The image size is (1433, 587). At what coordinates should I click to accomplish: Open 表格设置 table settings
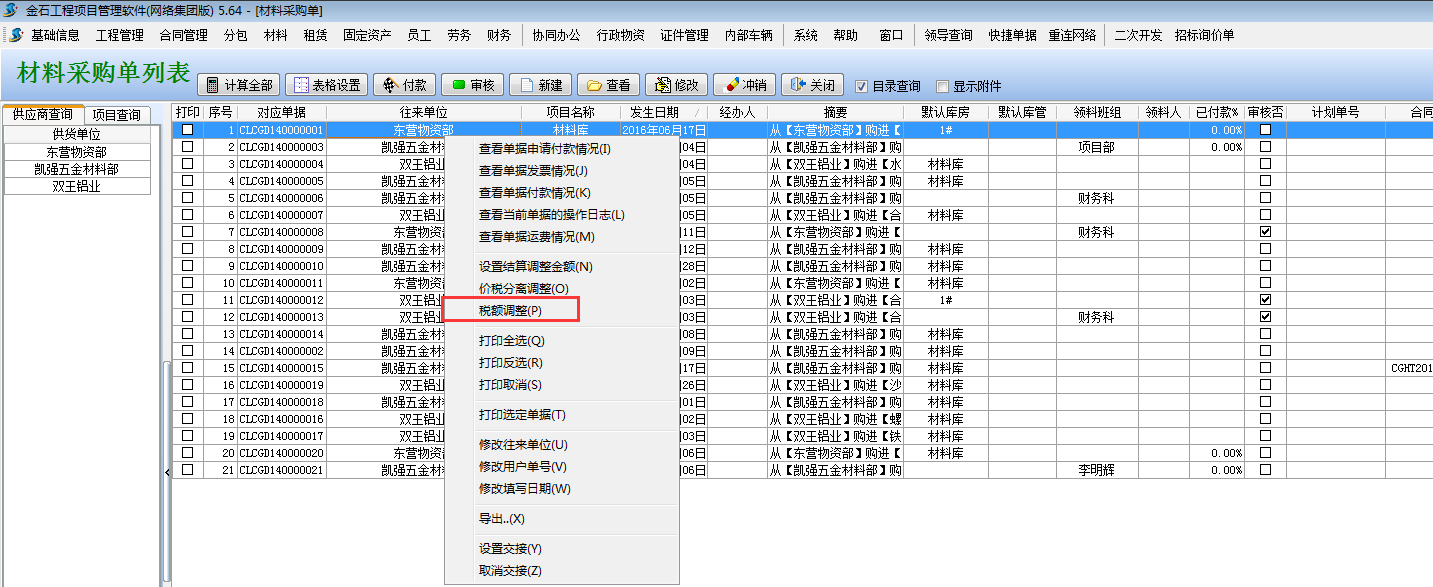(326, 85)
